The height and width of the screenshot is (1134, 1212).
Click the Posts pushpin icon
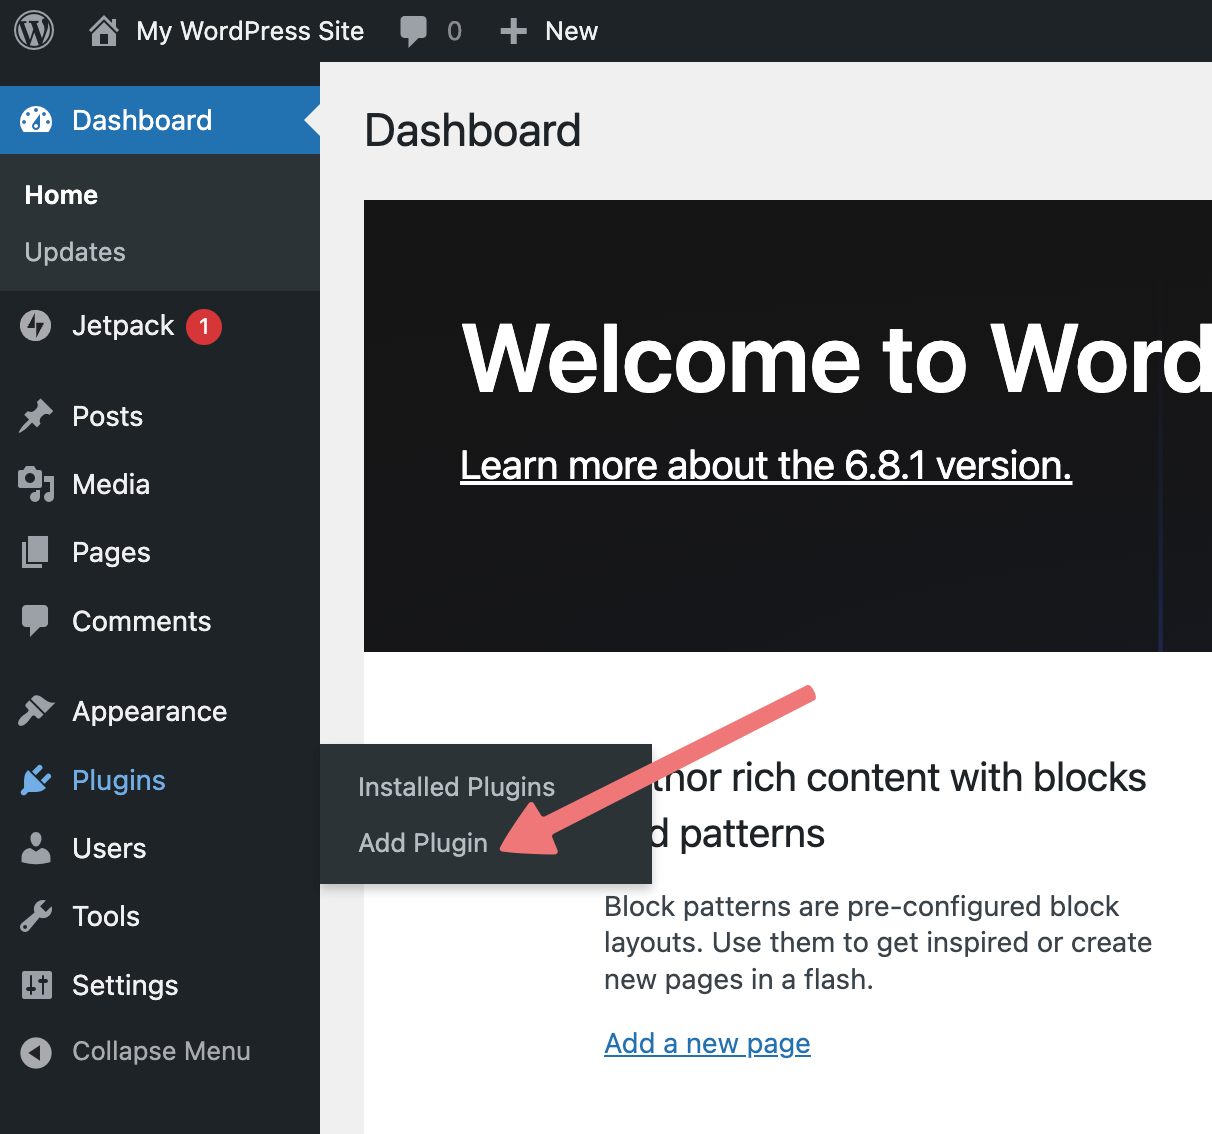pos(36,416)
